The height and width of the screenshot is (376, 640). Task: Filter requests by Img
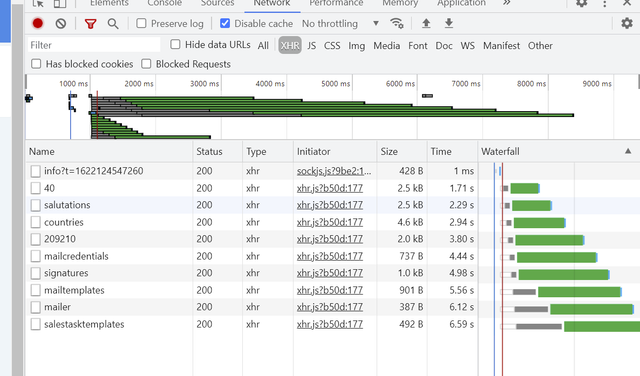coord(356,46)
